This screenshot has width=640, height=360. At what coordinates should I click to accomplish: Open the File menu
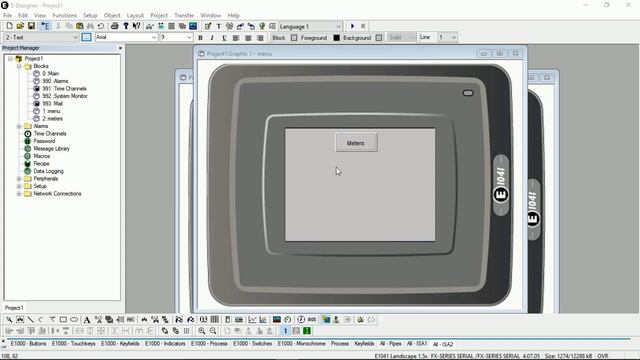click(7, 16)
